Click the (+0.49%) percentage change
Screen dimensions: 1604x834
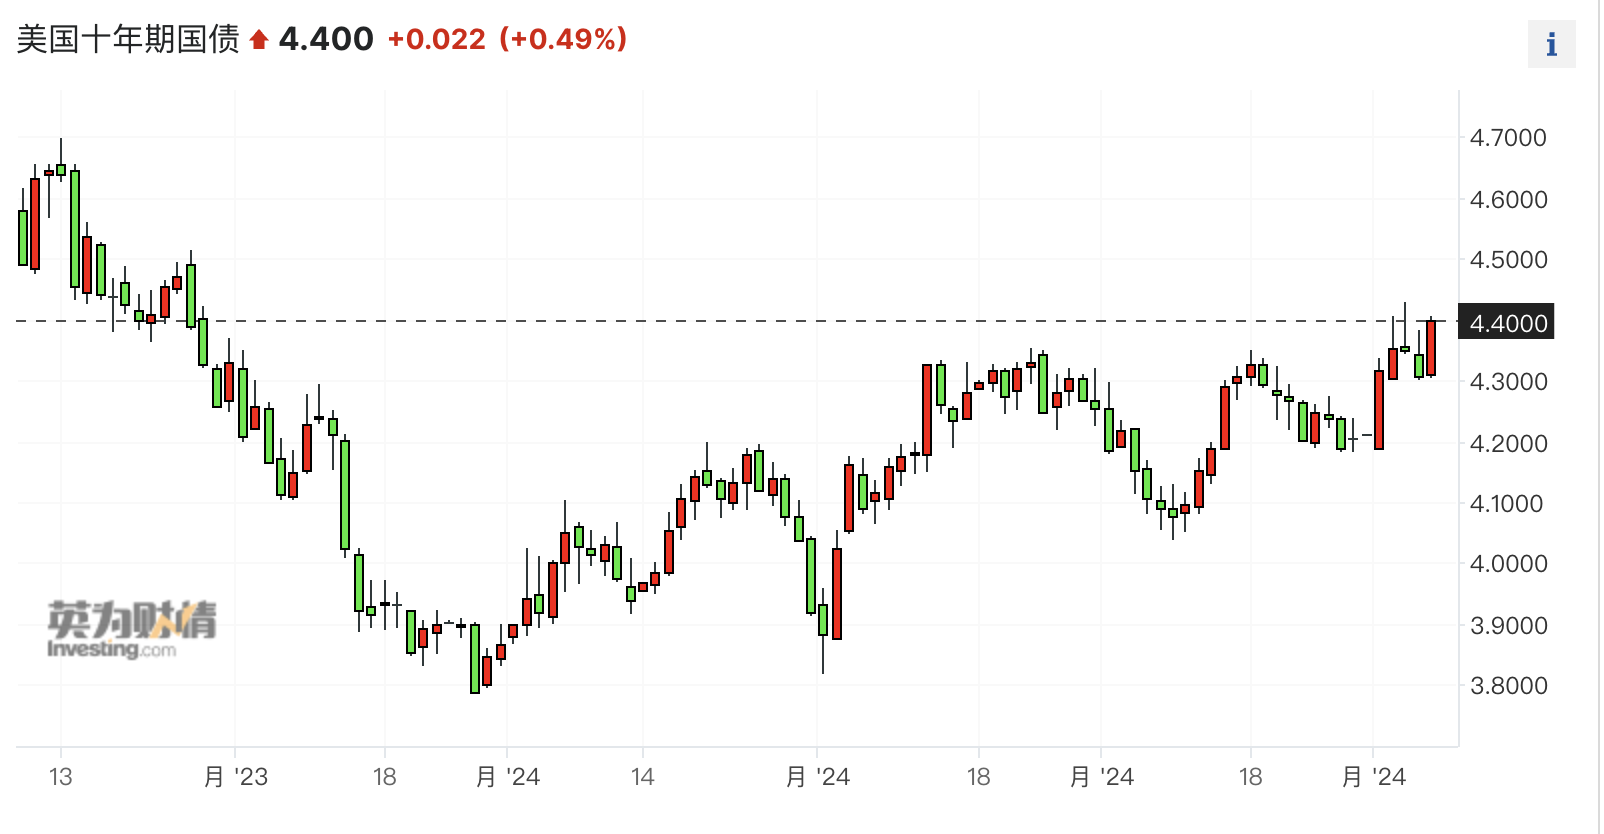(563, 39)
